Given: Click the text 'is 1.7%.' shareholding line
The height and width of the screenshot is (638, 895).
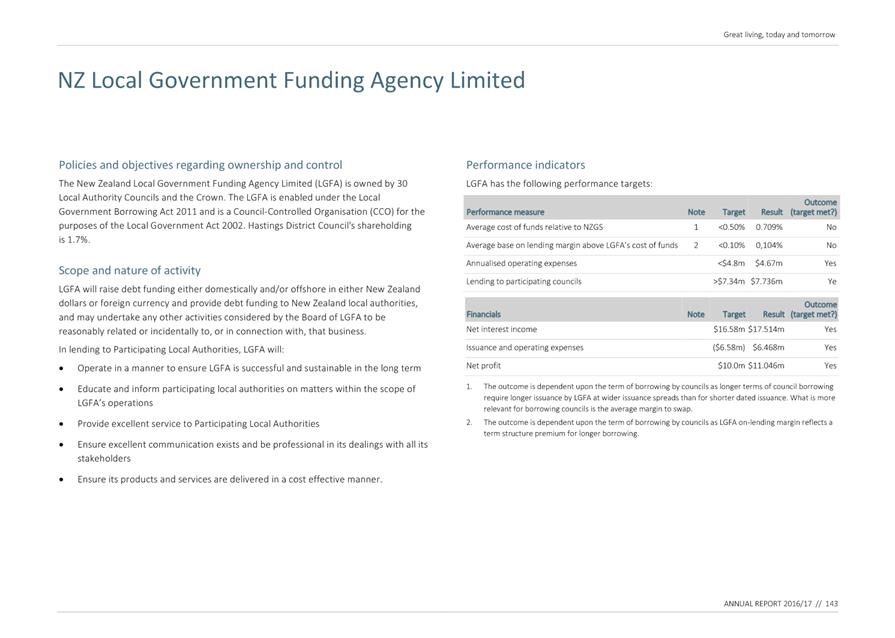Looking at the screenshot, I should click(x=74, y=240).
